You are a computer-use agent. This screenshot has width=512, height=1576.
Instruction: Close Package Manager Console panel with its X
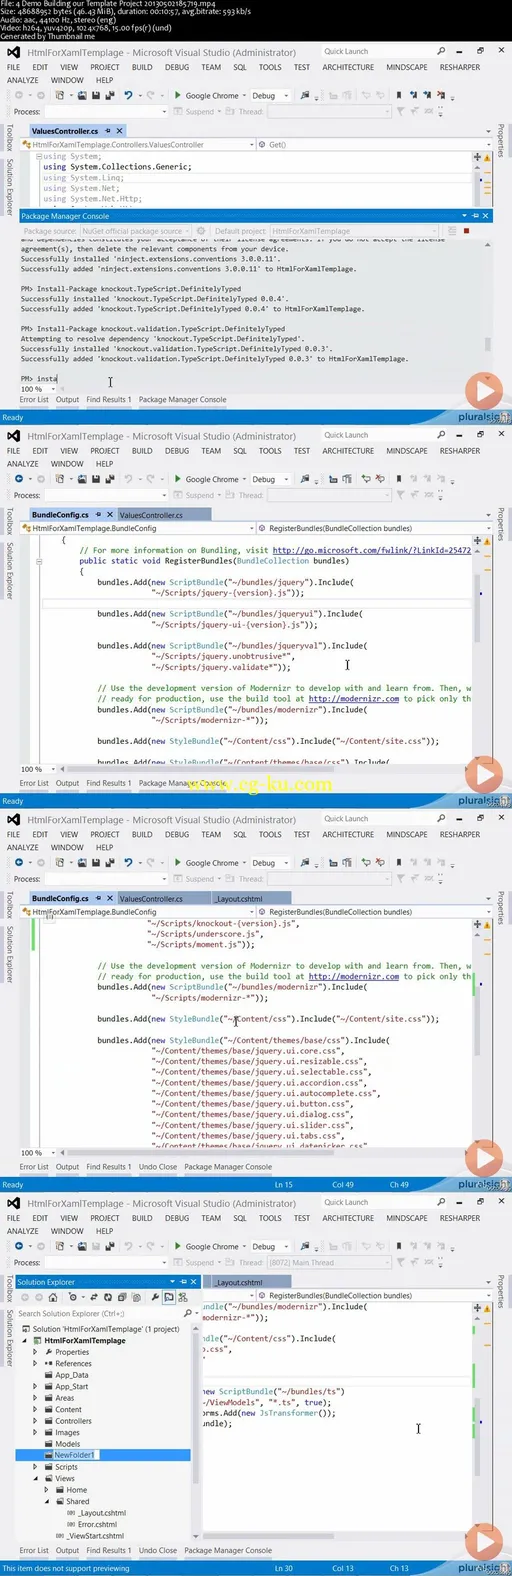(x=486, y=216)
